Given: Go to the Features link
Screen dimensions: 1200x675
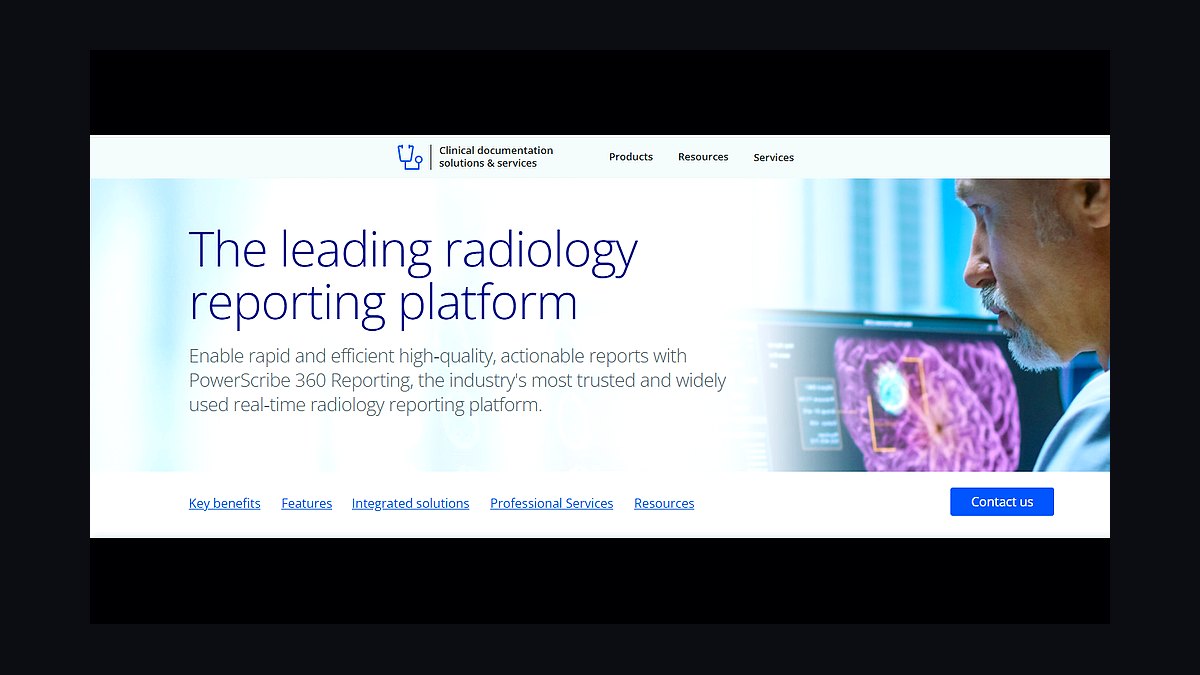Looking at the screenshot, I should click(x=307, y=504).
